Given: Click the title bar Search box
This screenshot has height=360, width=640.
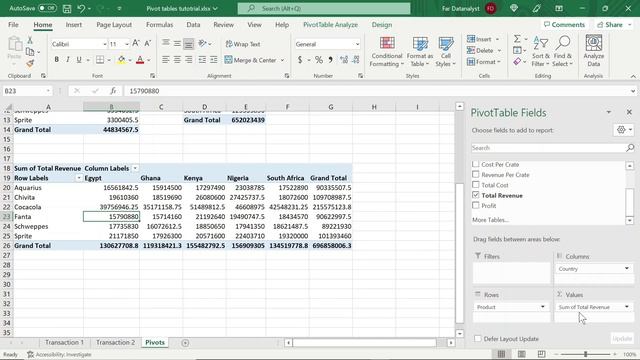Looking at the screenshot, I should [x=324, y=8].
